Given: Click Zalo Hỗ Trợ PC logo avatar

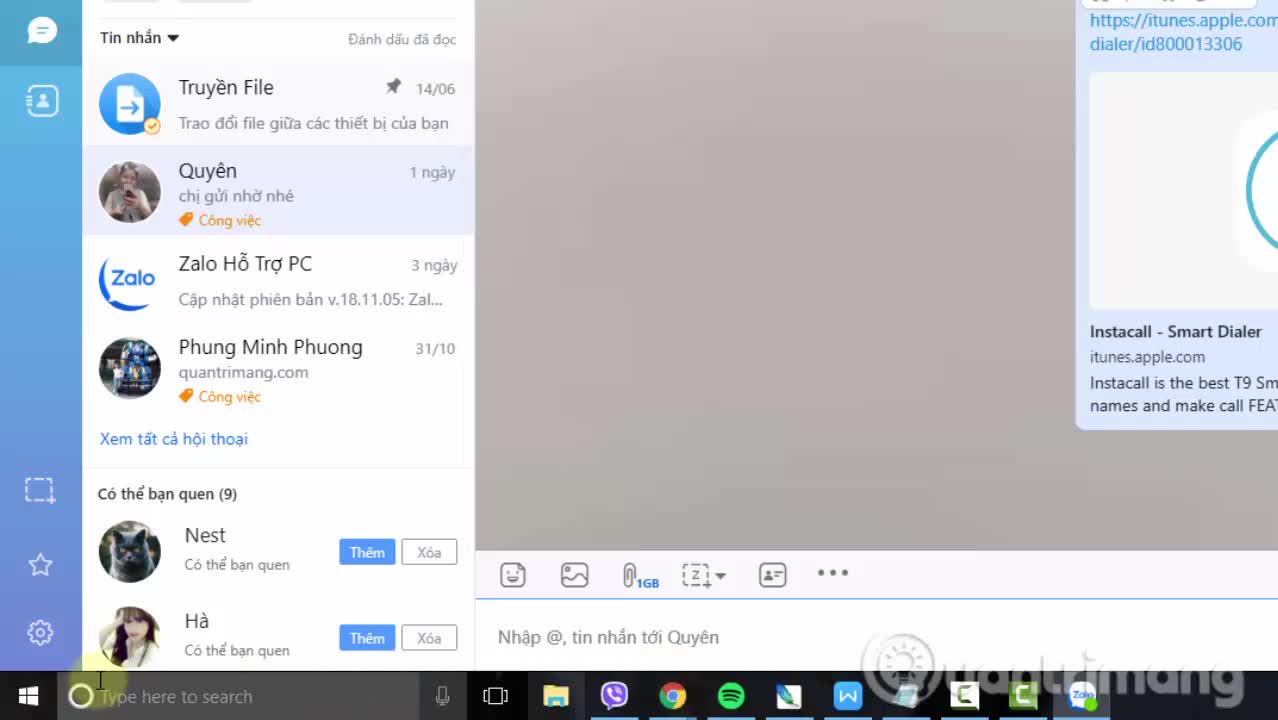Looking at the screenshot, I should (130, 280).
